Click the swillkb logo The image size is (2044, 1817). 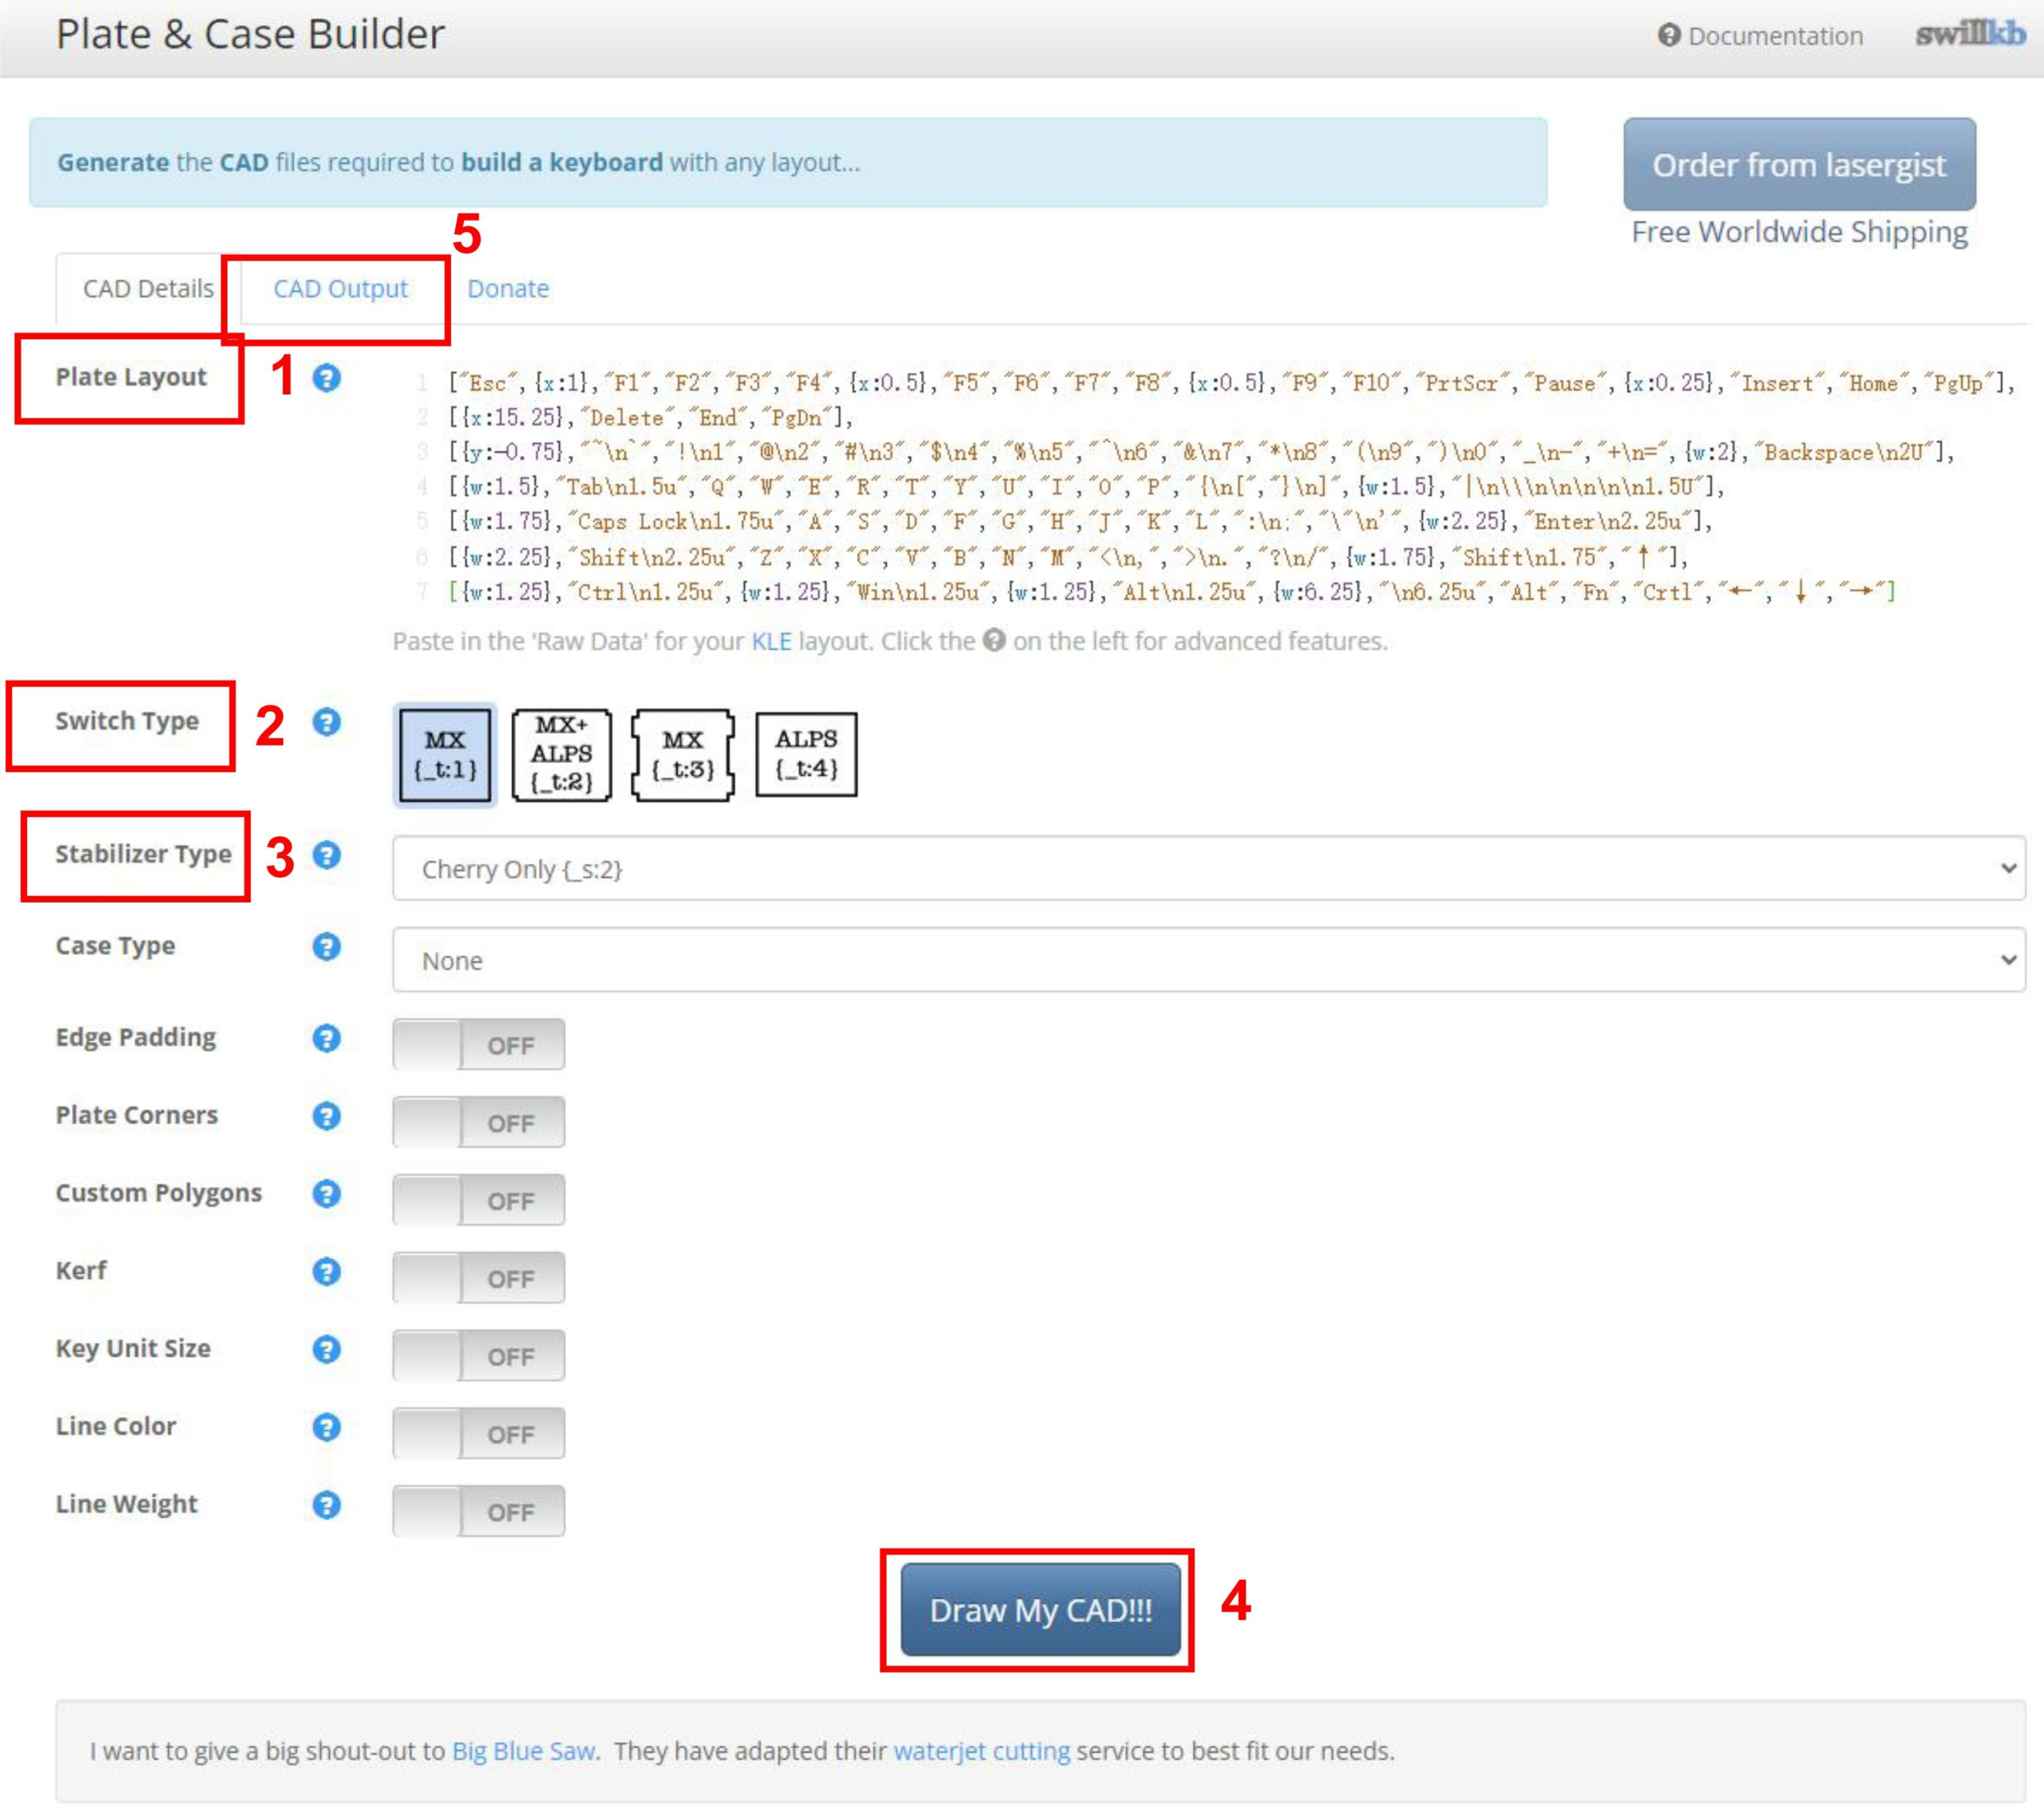coord(1970,34)
